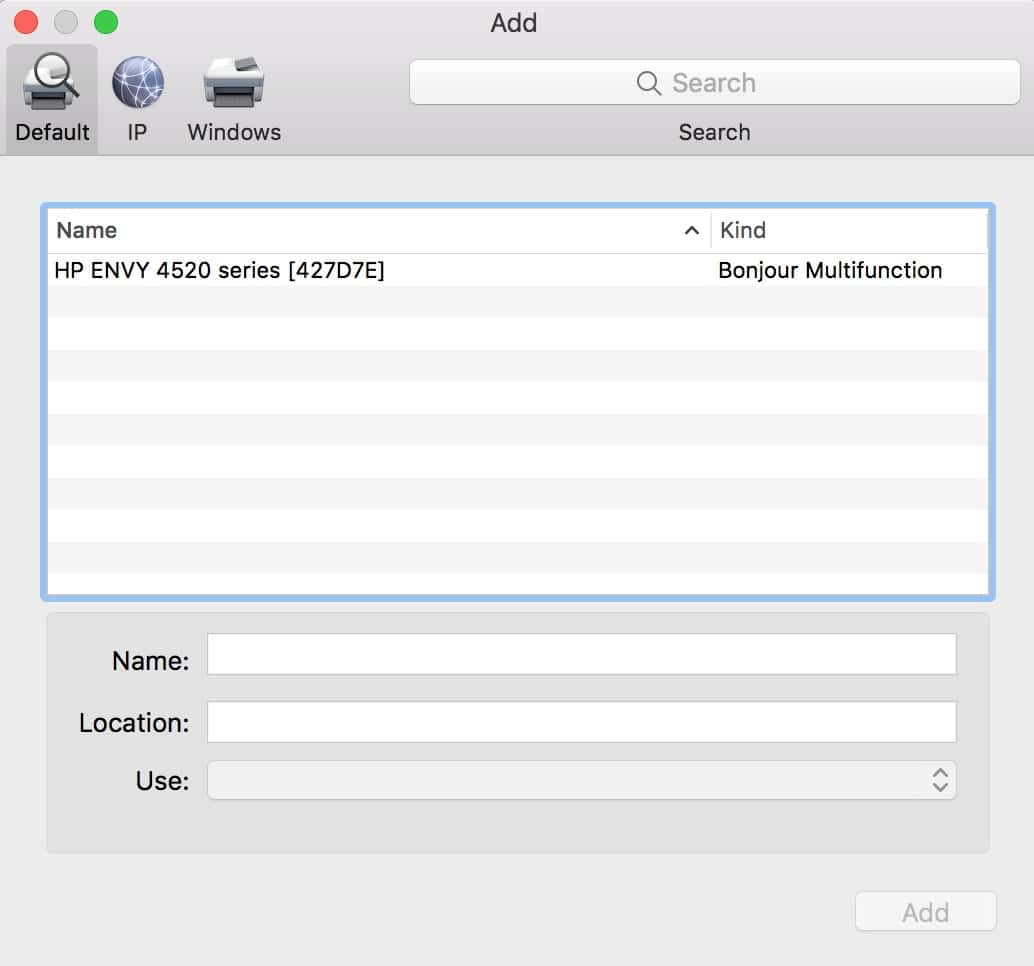Switch to the Windows printer icon
The width and height of the screenshot is (1034, 966).
point(233,82)
